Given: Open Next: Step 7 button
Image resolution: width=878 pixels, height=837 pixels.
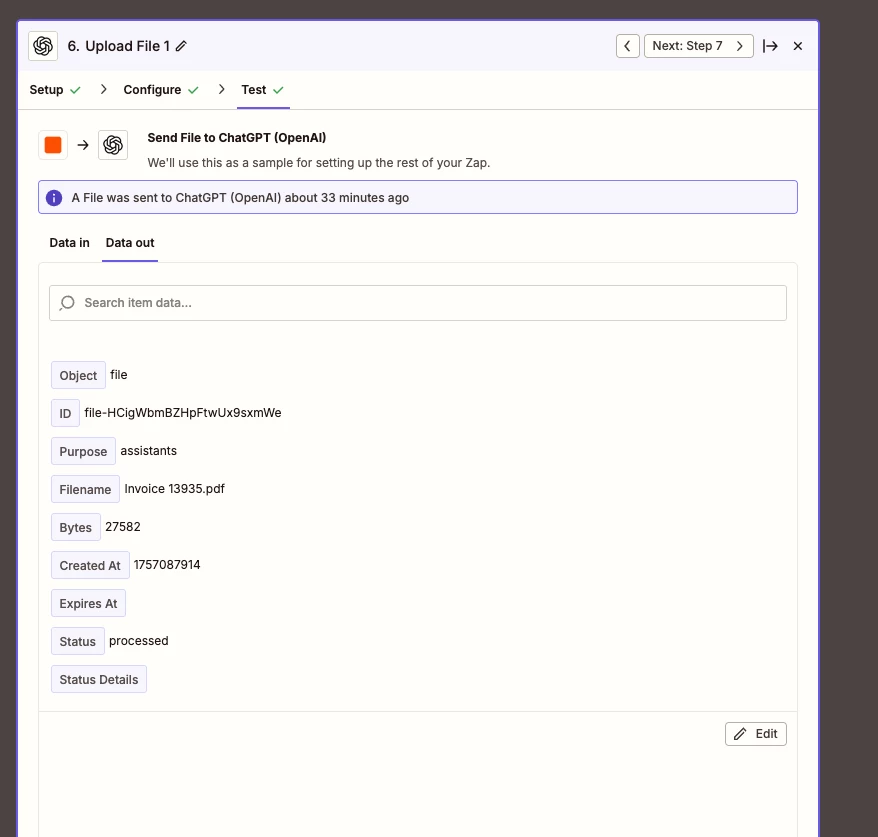Looking at the screenshot, I should click(x=698, y=46).
